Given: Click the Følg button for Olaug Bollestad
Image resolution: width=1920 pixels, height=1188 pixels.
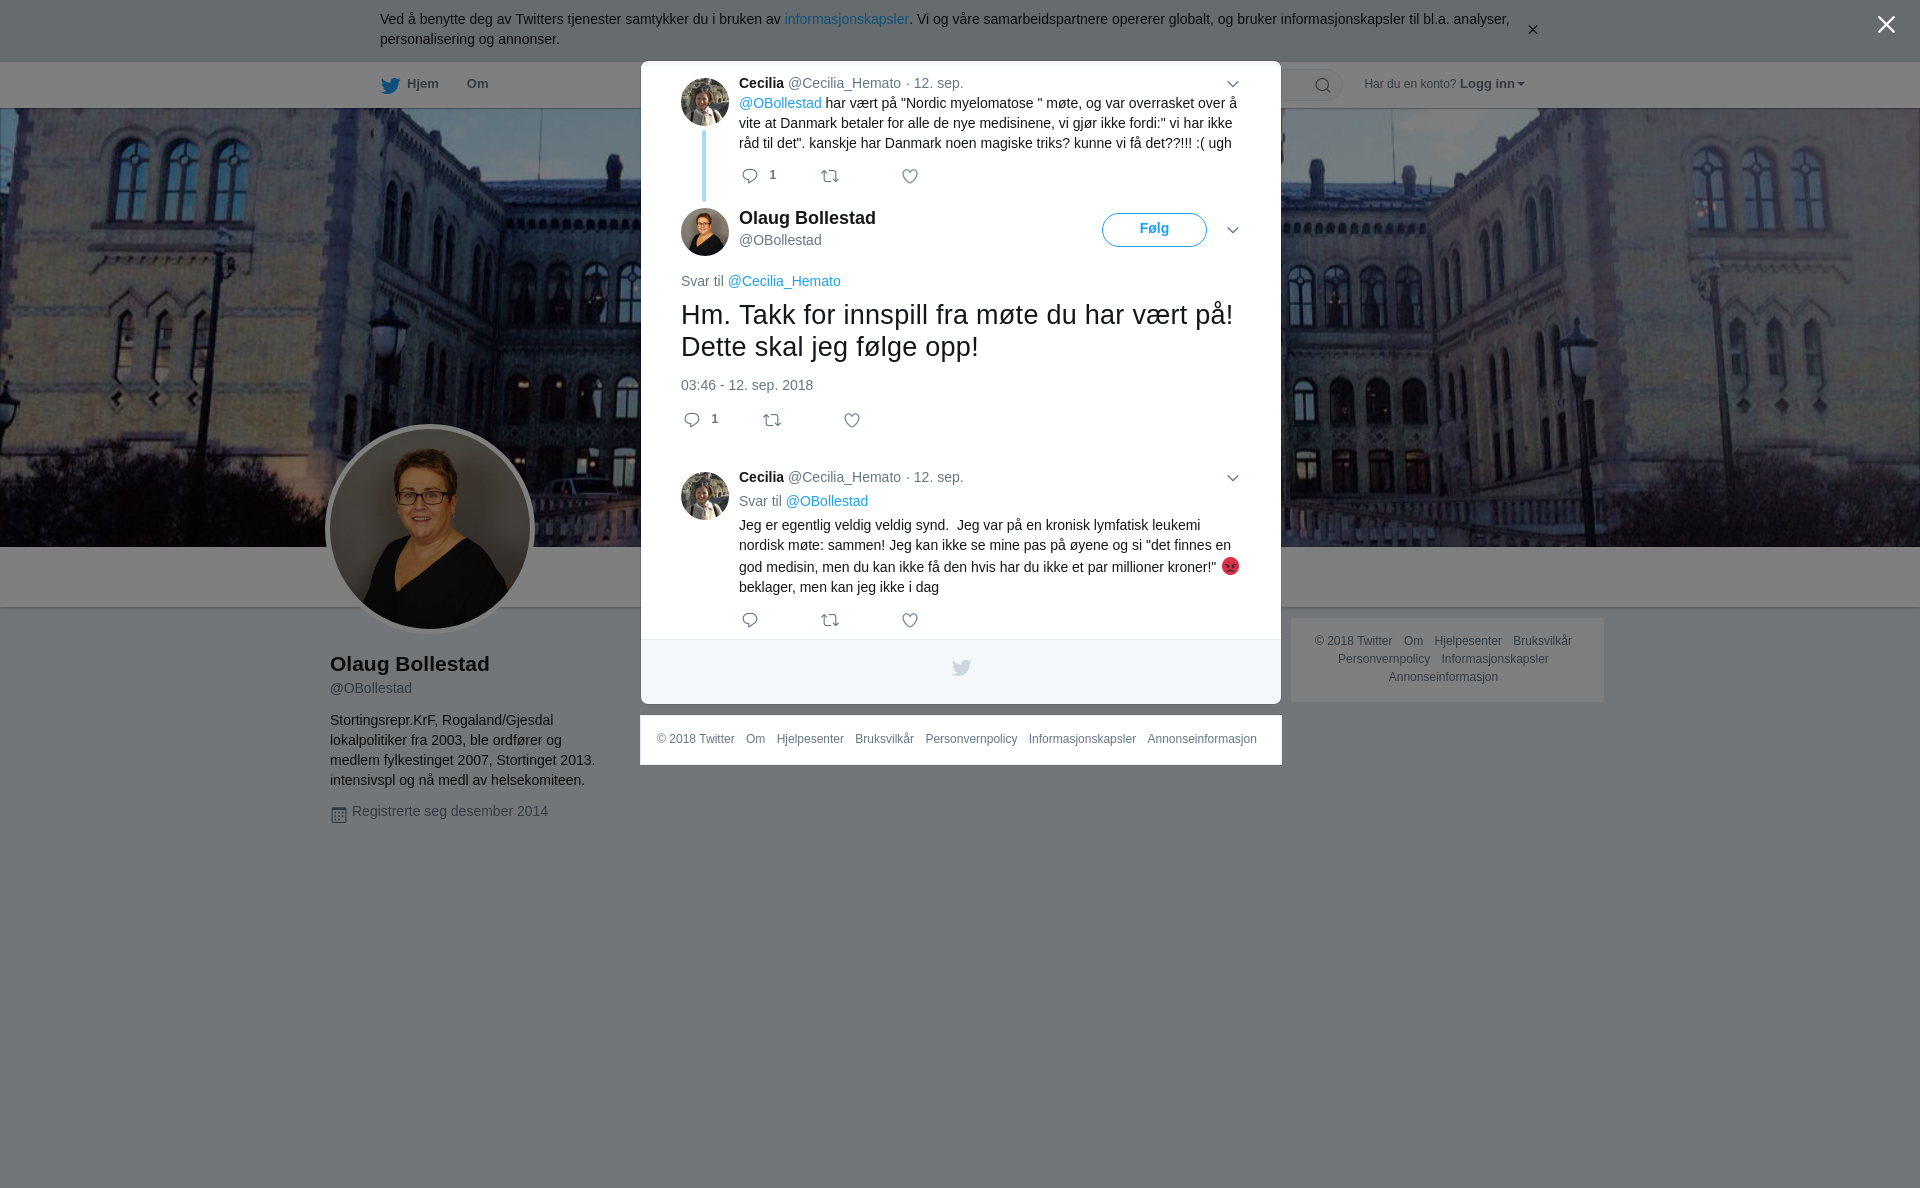Looking at the screenshot, I should coord(1154,229).
